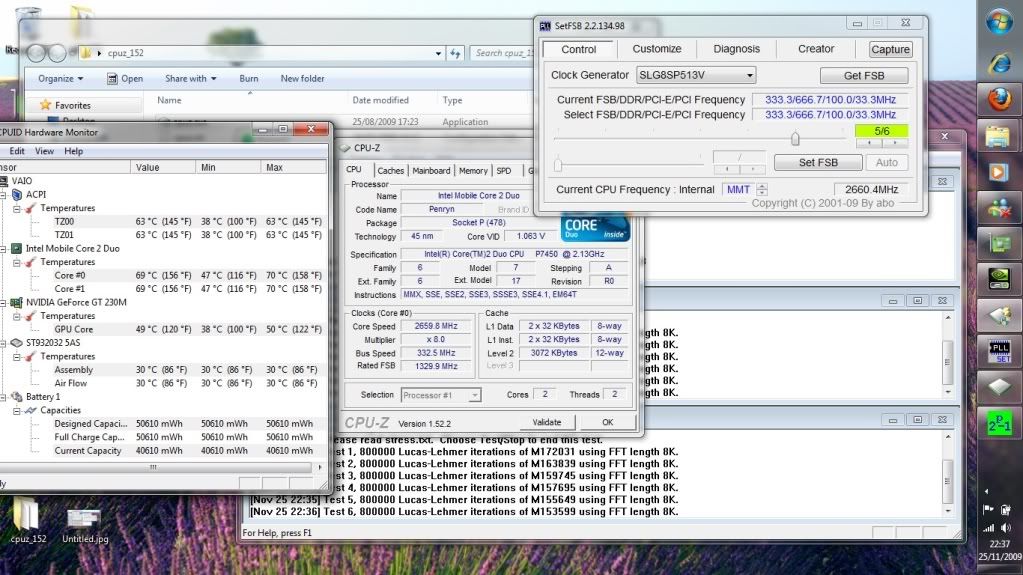The image size is (1023, 575).
Task: Click OK button in CPU-Z
Action: click(x=607, y=422)
